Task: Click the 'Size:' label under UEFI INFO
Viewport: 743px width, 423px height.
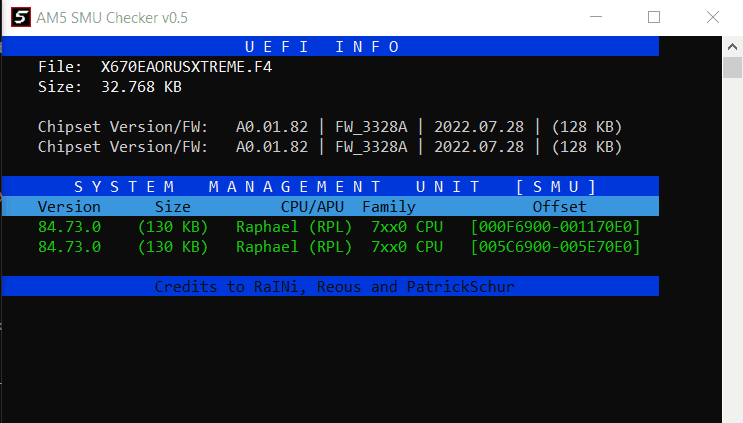Action: click(x=60, y=87)
